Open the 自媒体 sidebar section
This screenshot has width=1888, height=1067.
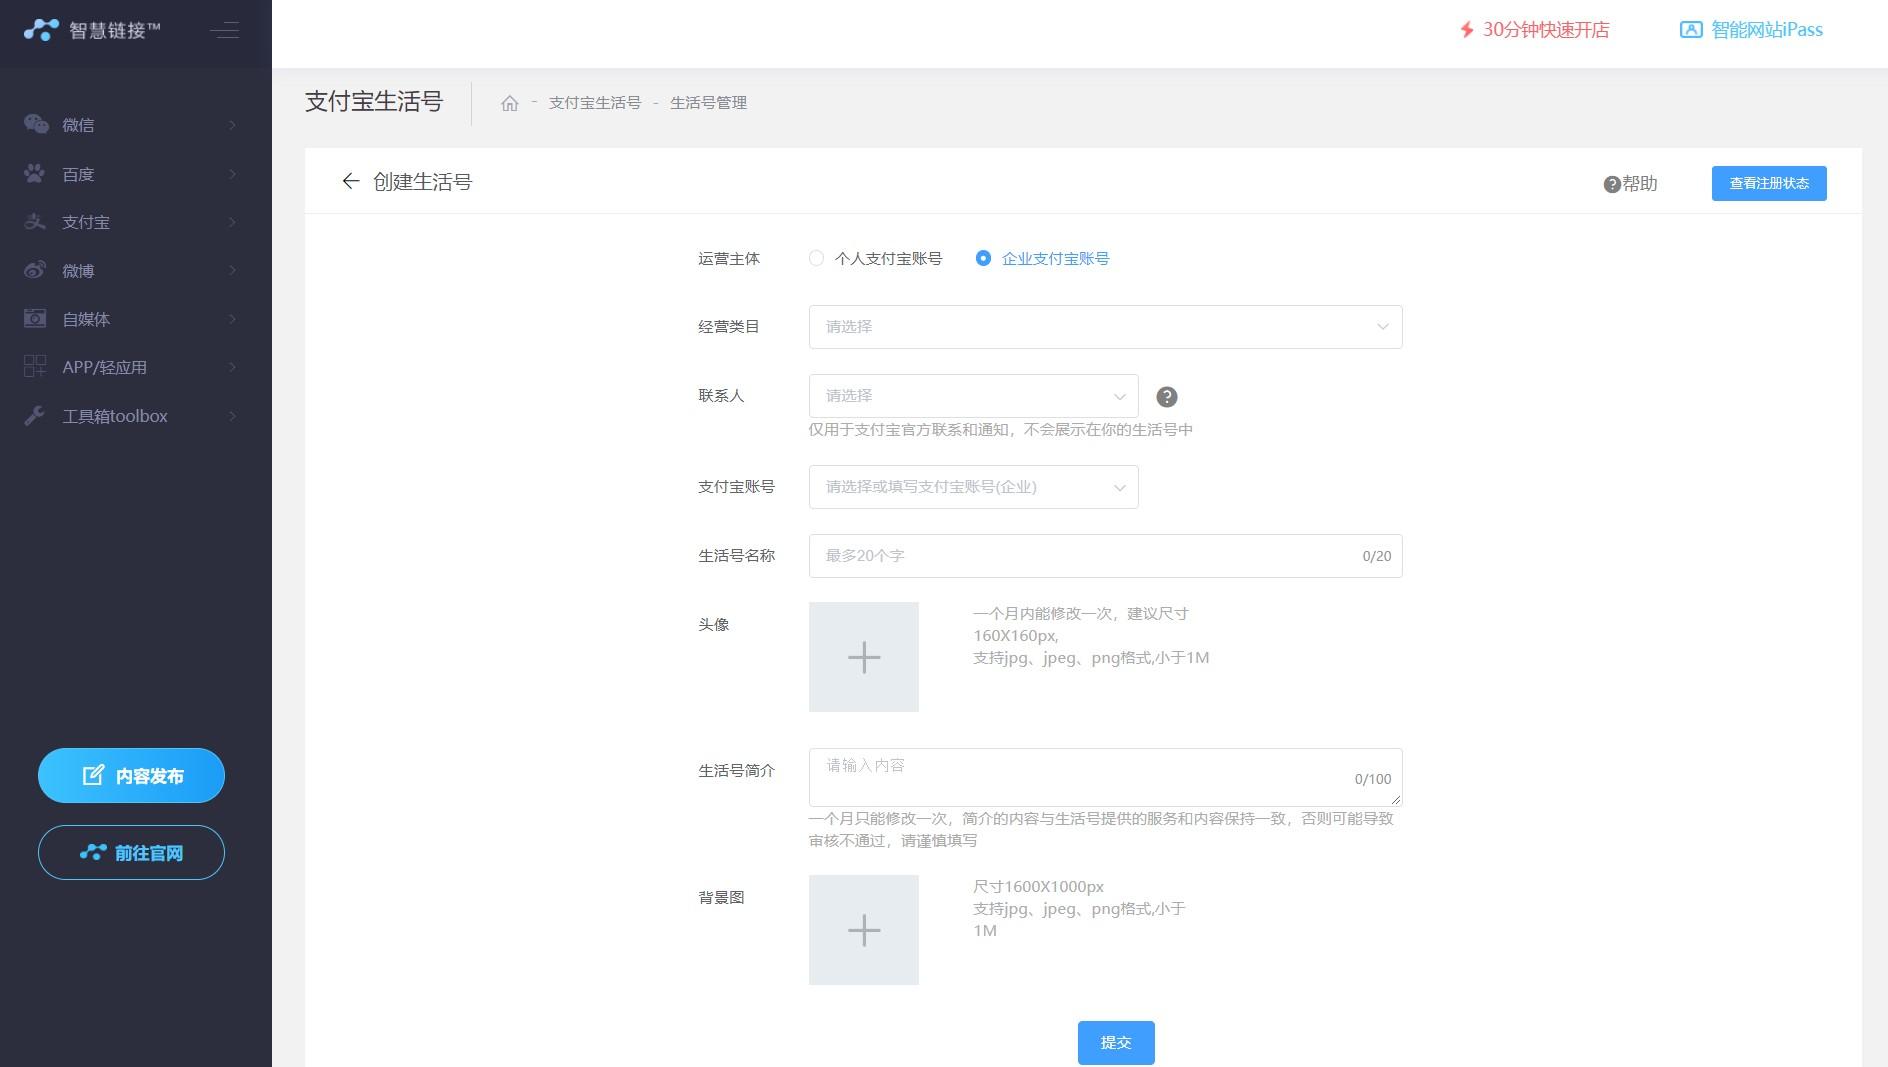pos(36,319)
